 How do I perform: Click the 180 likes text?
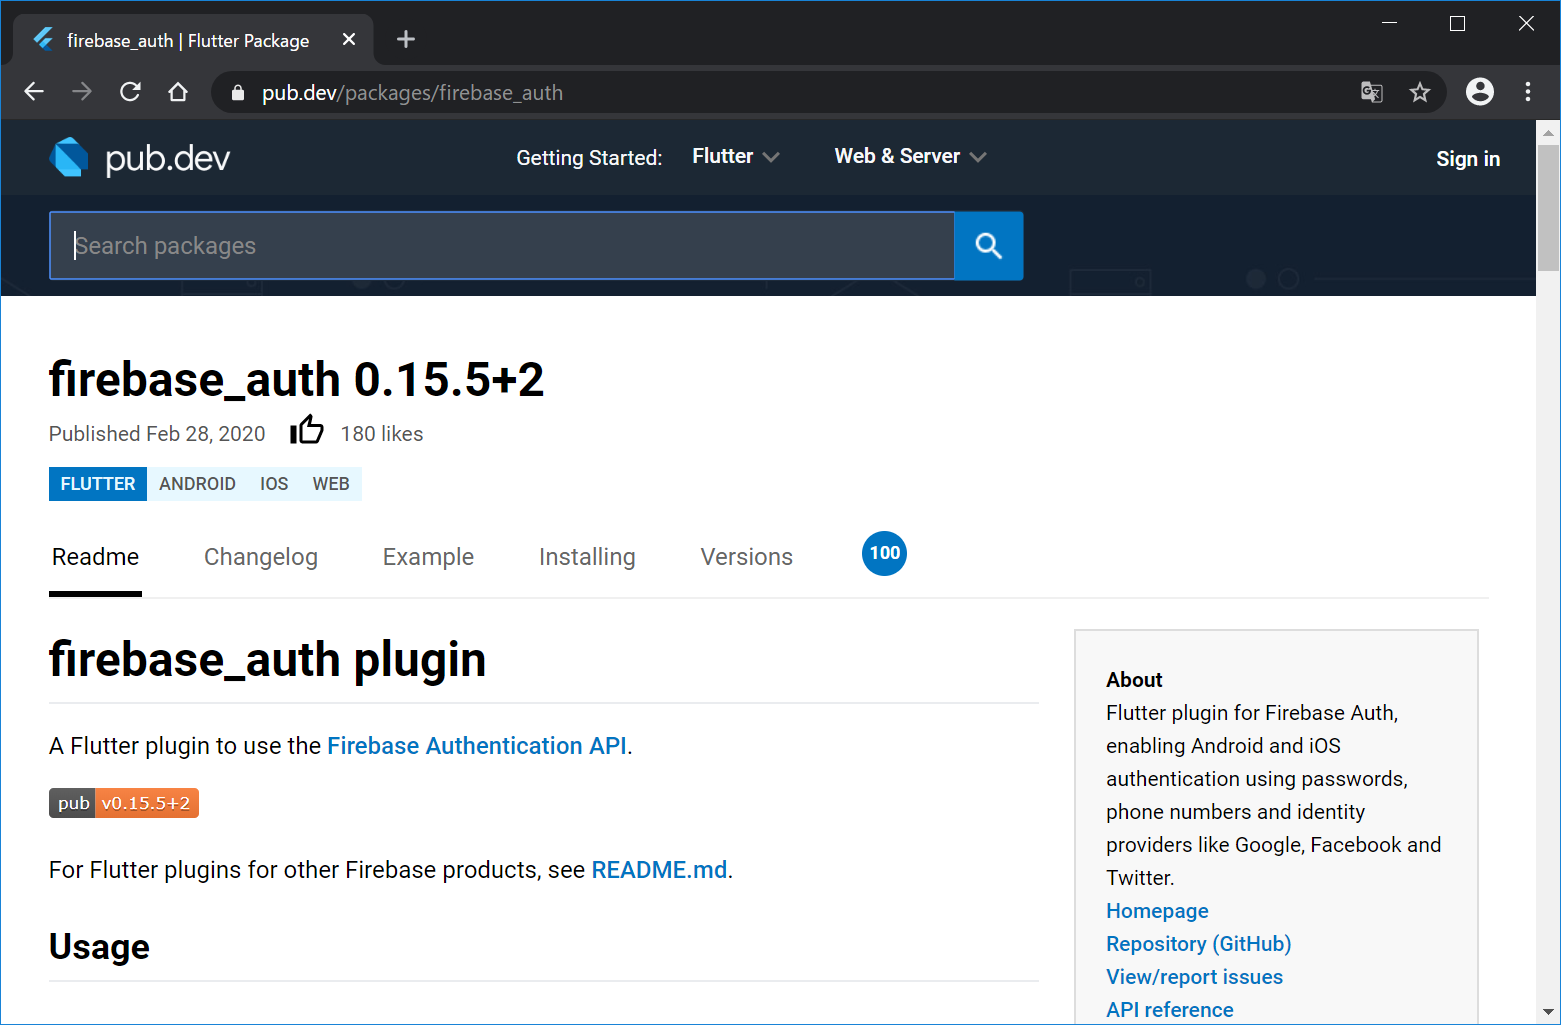click(x=382, y=434)
